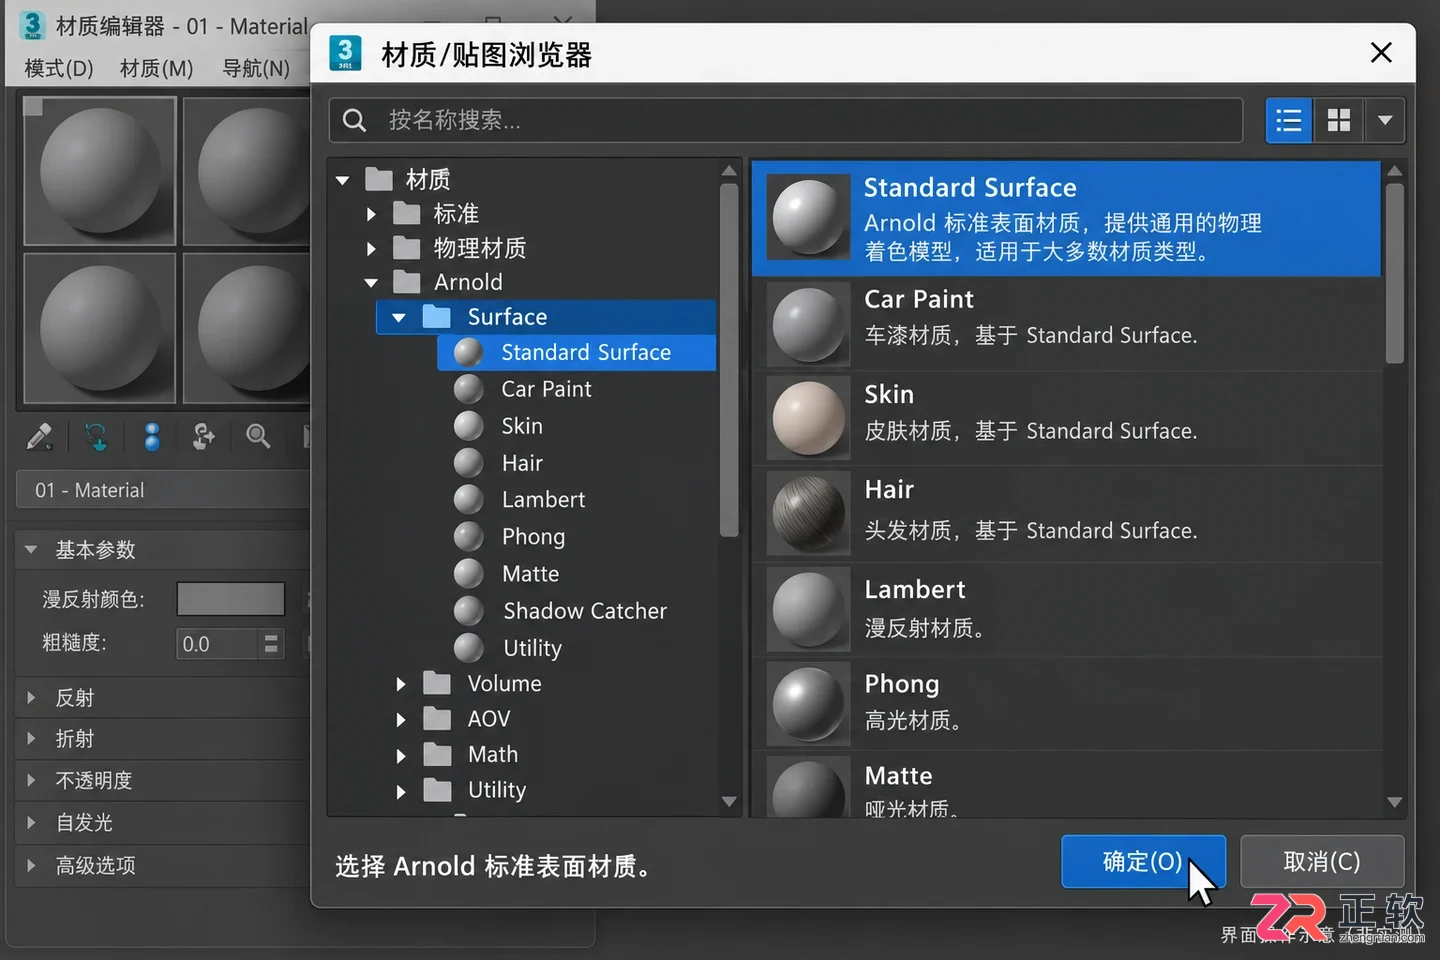This screenshot has height=960, width=1440.
Task: Collapse the Arnold folder
Action: (371, 283)
